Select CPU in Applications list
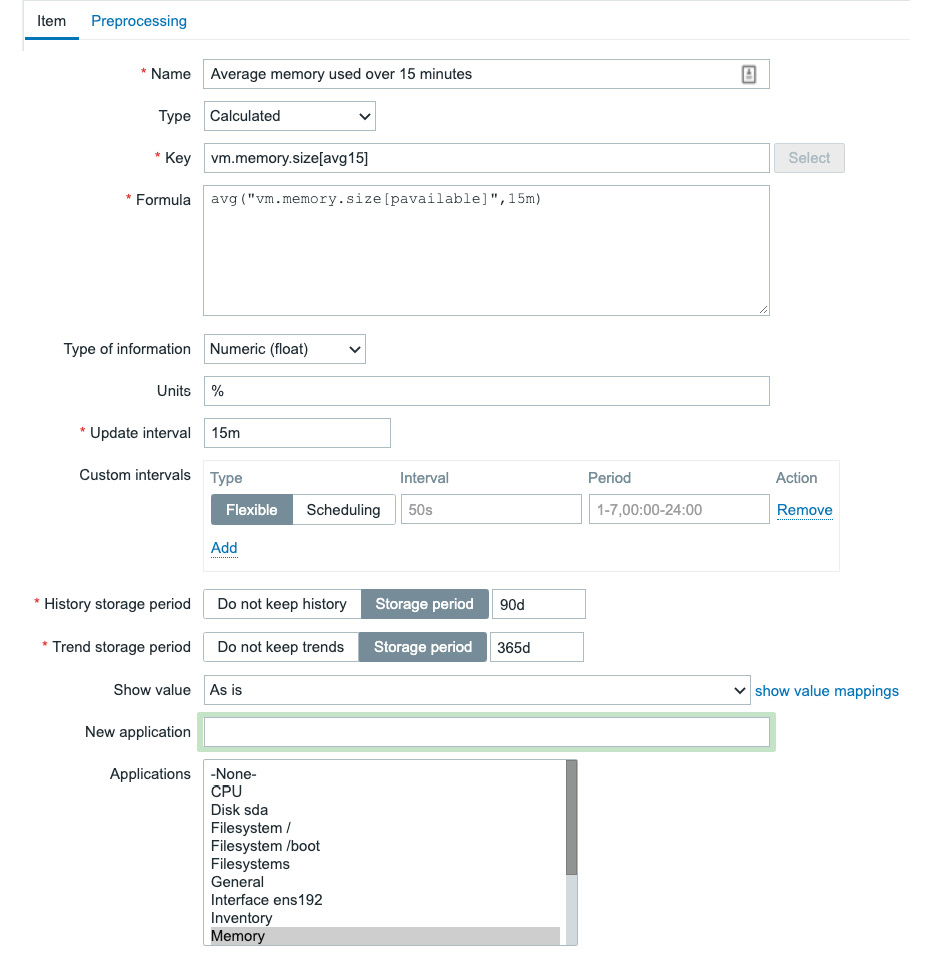Viewport: 931px width, 953px height. tap(385, 792)
